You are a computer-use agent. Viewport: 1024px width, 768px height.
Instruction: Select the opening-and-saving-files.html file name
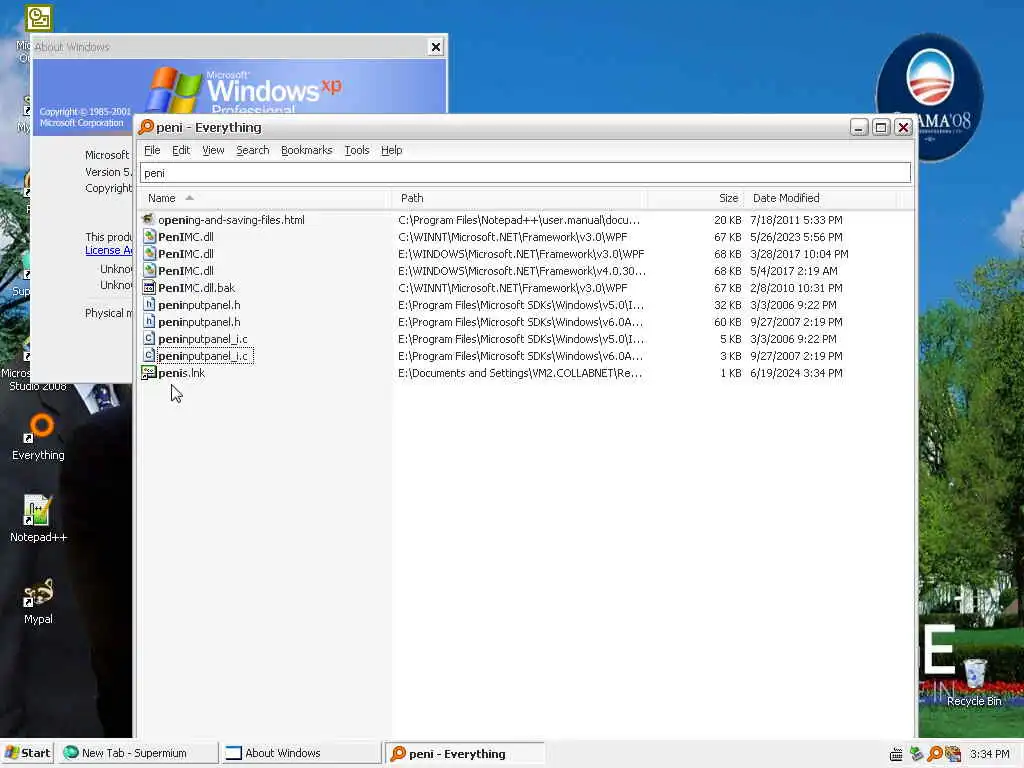pos(231,219)
